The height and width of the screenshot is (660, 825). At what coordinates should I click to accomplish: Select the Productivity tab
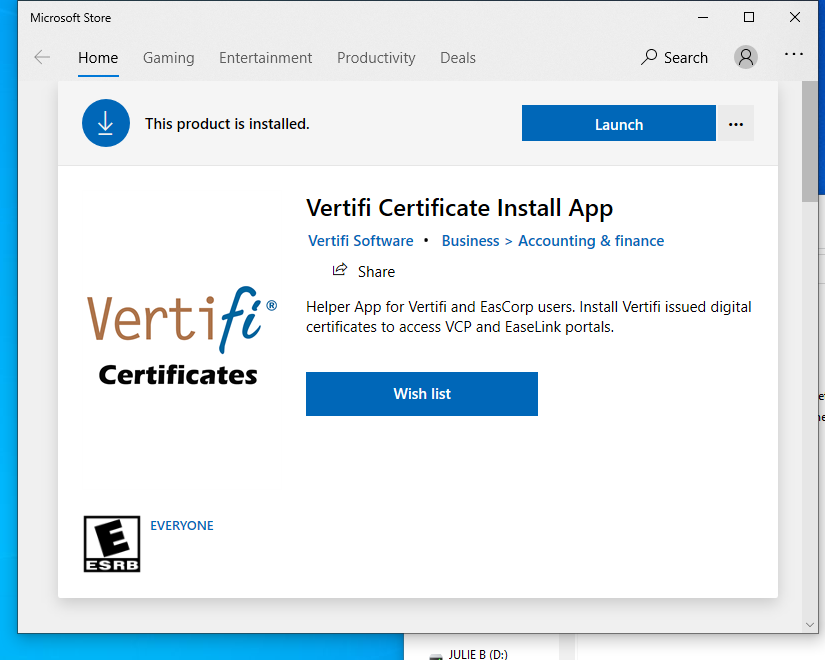tap(376, 58)
